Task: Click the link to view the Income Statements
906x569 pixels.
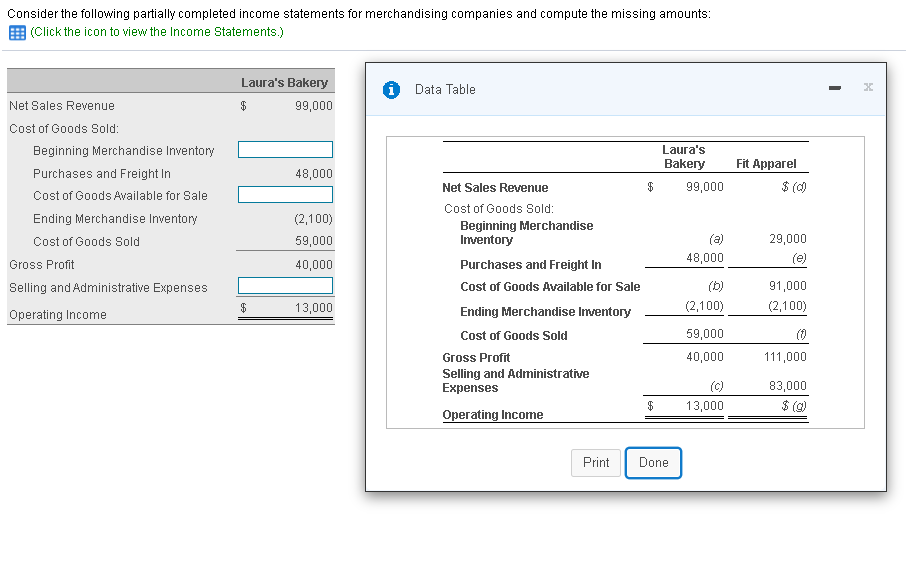Action: click(x=157, y=32)
